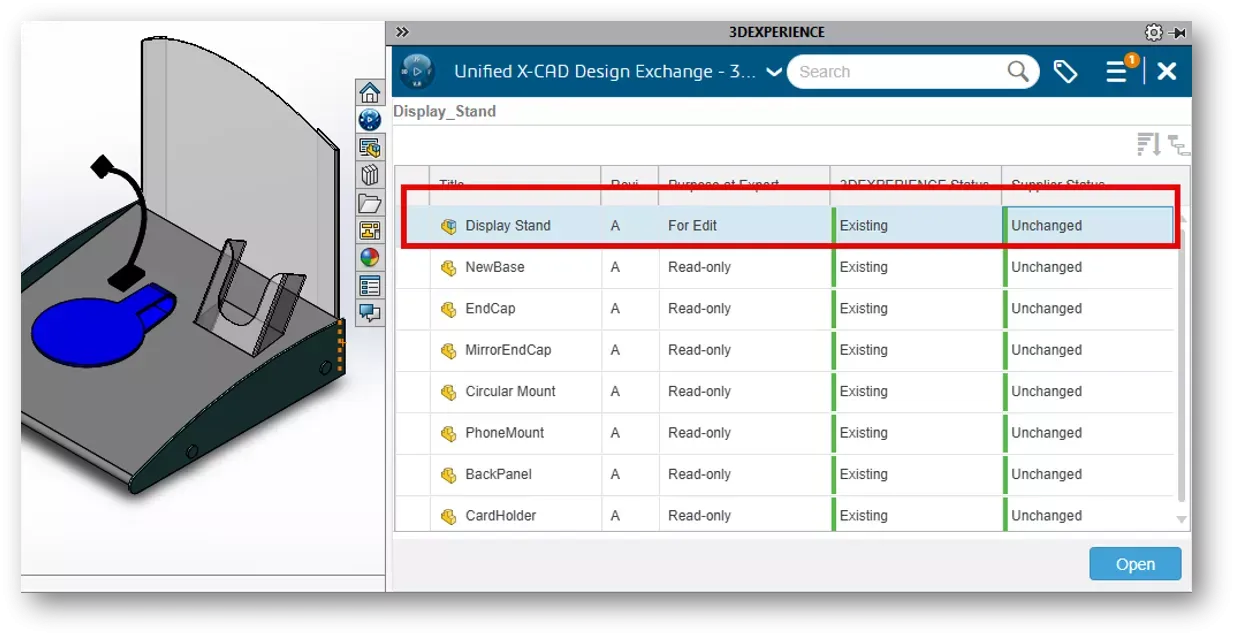Click the PhoneMount part icon
The height and width of the screenshot is (635, 1234).
pyautogui.click(x=449, y=433)
